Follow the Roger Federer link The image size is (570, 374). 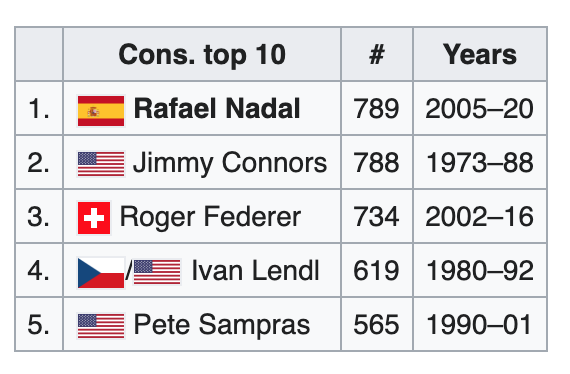pyautogui.click(x=210, y=217)
